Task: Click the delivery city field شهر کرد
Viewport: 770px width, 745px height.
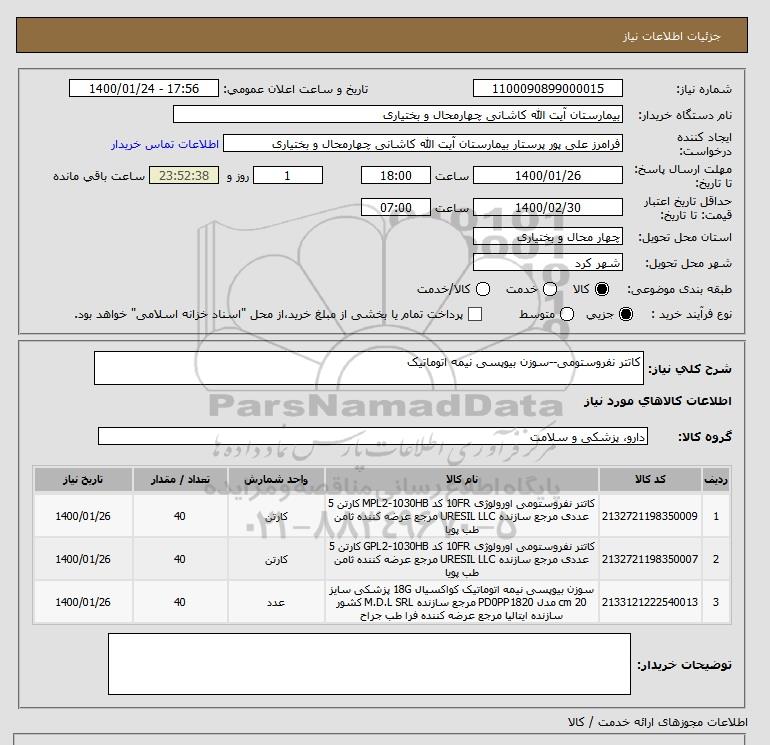Action: pyautogui.click(x=548, y=262)
